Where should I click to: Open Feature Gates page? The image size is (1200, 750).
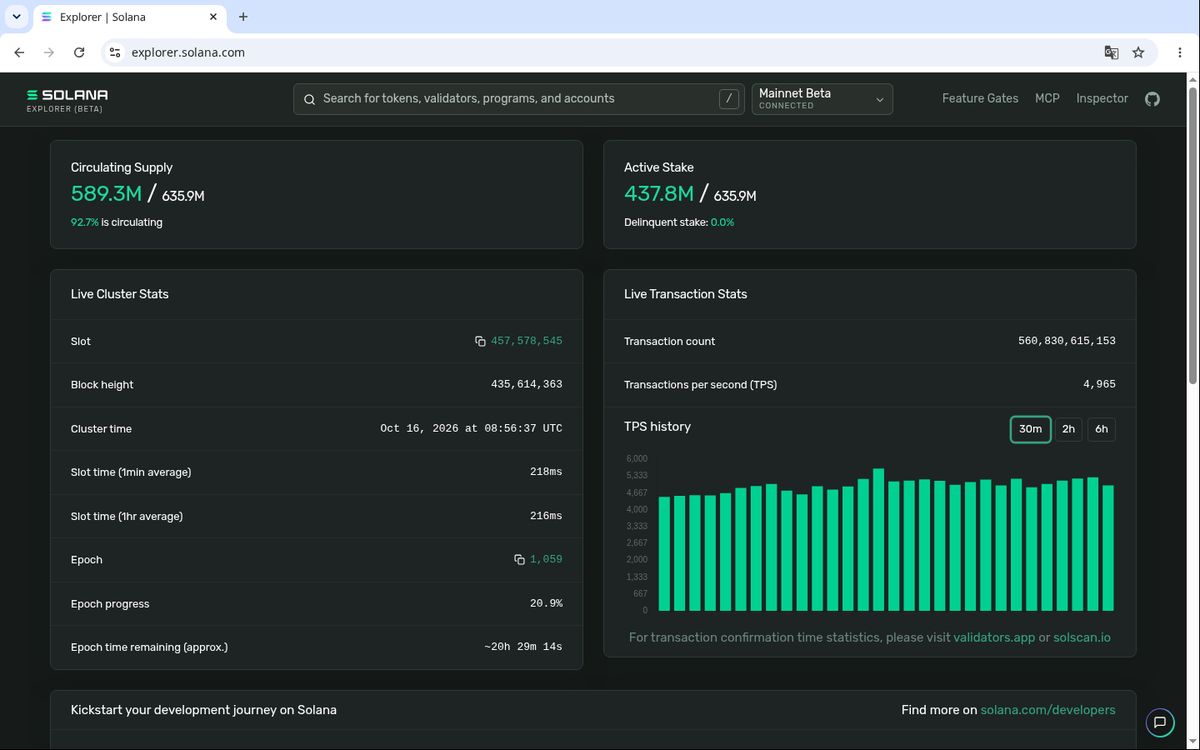coord(980,99)
